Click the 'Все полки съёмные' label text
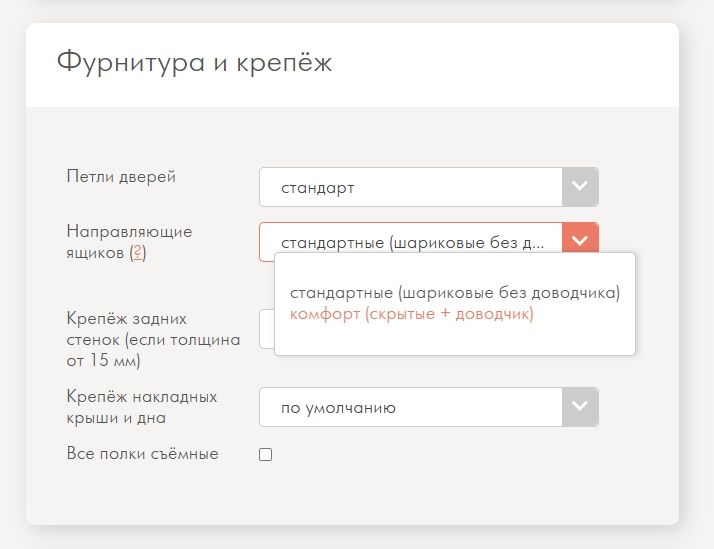Image resolution: width=714 pixels, height=549 pixels. click(142, 454)
